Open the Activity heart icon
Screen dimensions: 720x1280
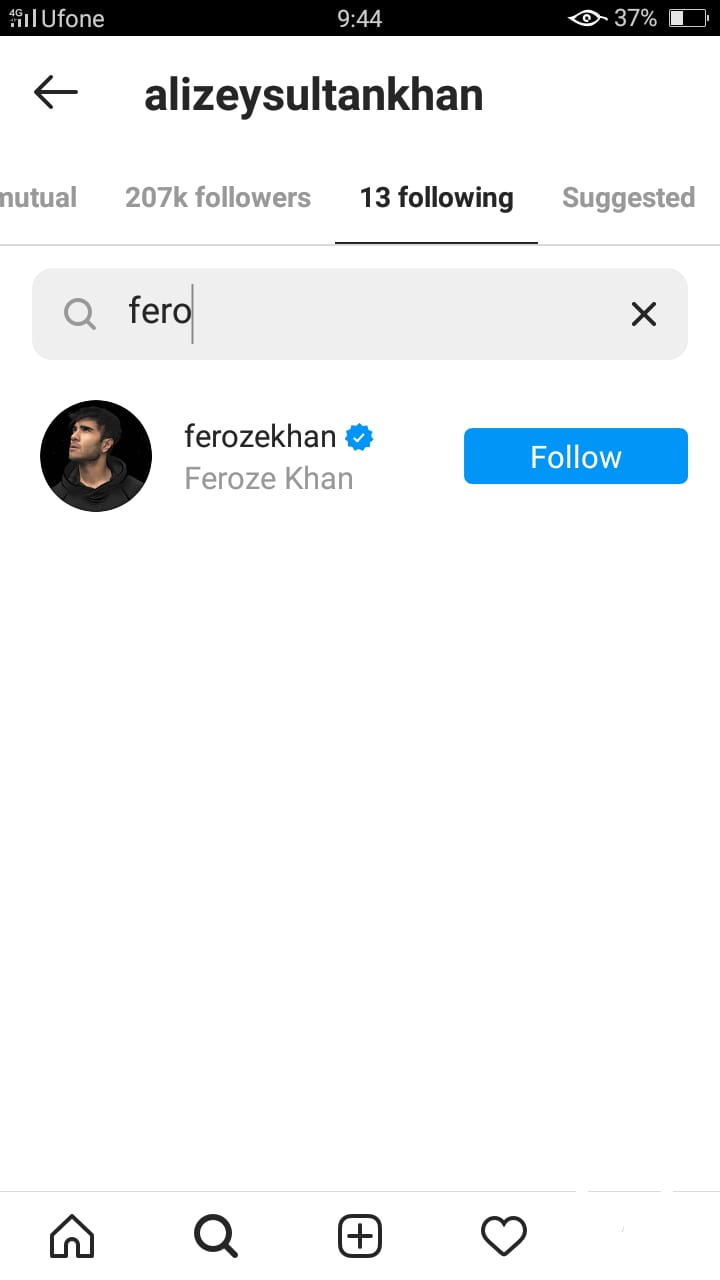[504, 1237]
